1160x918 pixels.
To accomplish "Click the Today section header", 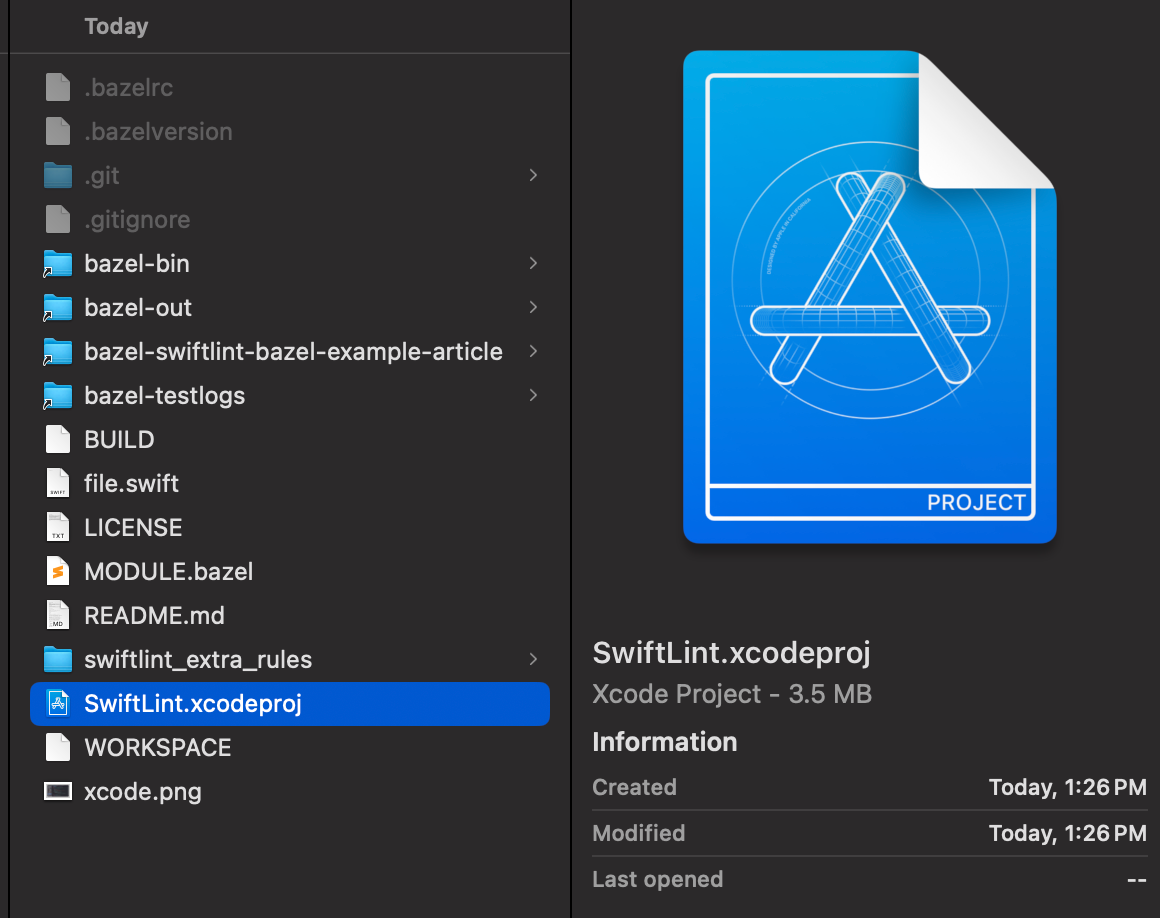I will coord(116,26).
